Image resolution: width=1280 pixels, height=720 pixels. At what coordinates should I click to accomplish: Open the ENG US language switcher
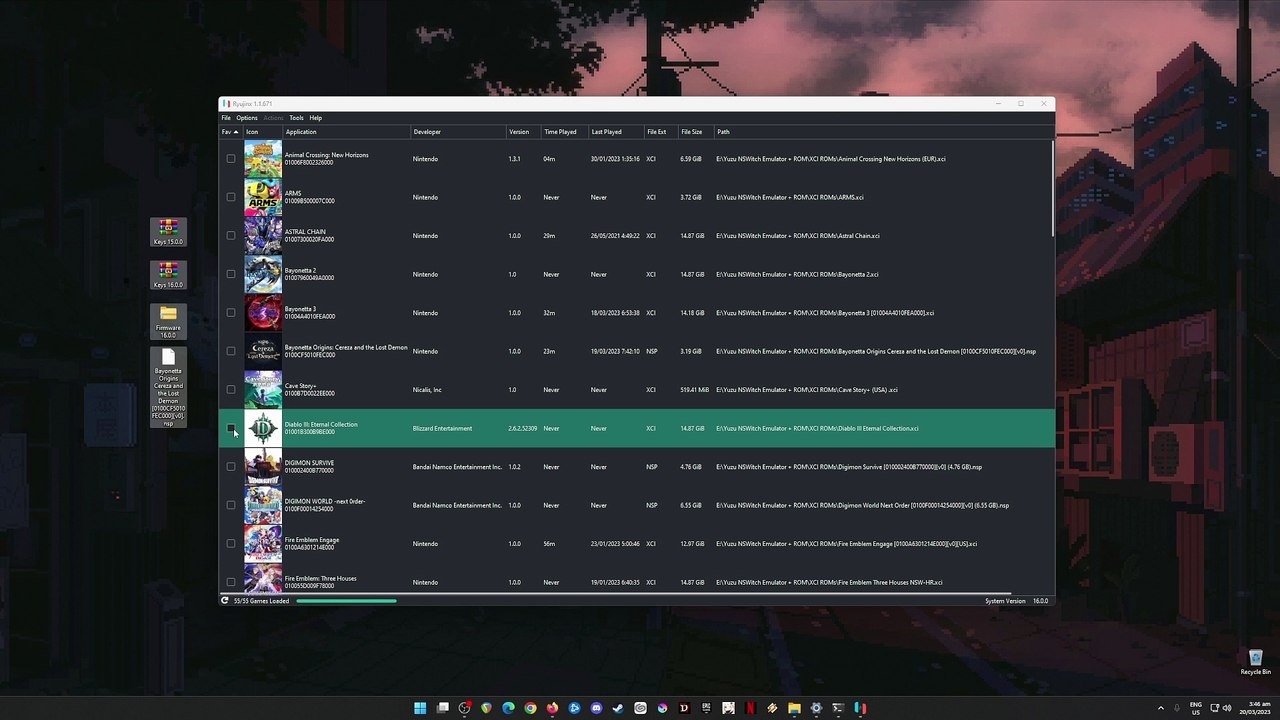pyautogui.click(x=1196, y=708)
